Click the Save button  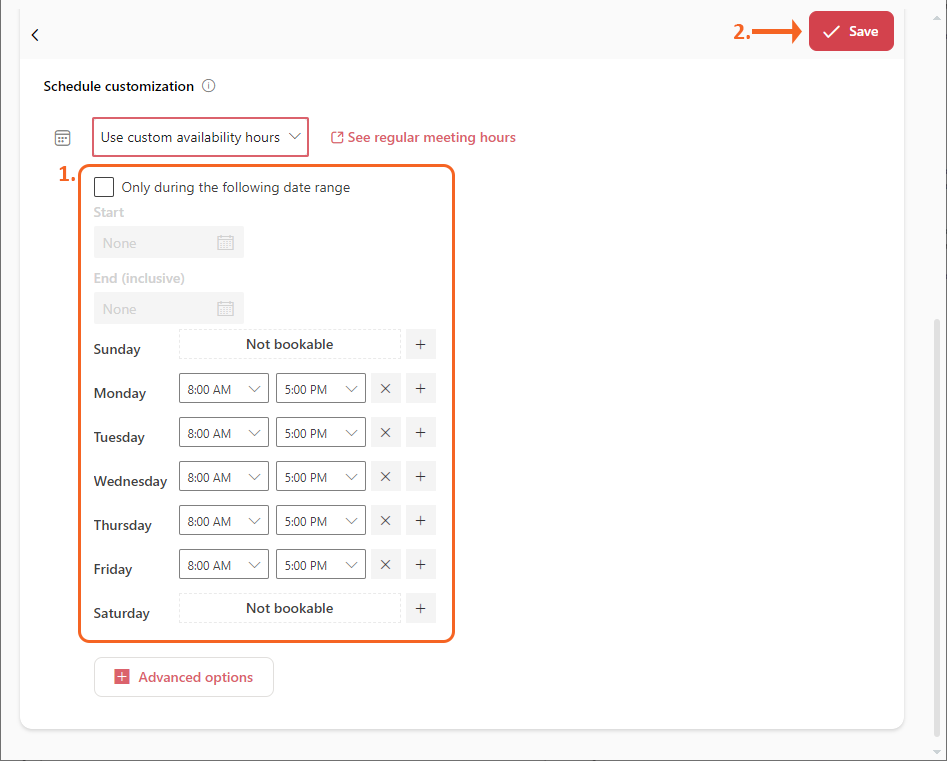[x=850, y=32]
